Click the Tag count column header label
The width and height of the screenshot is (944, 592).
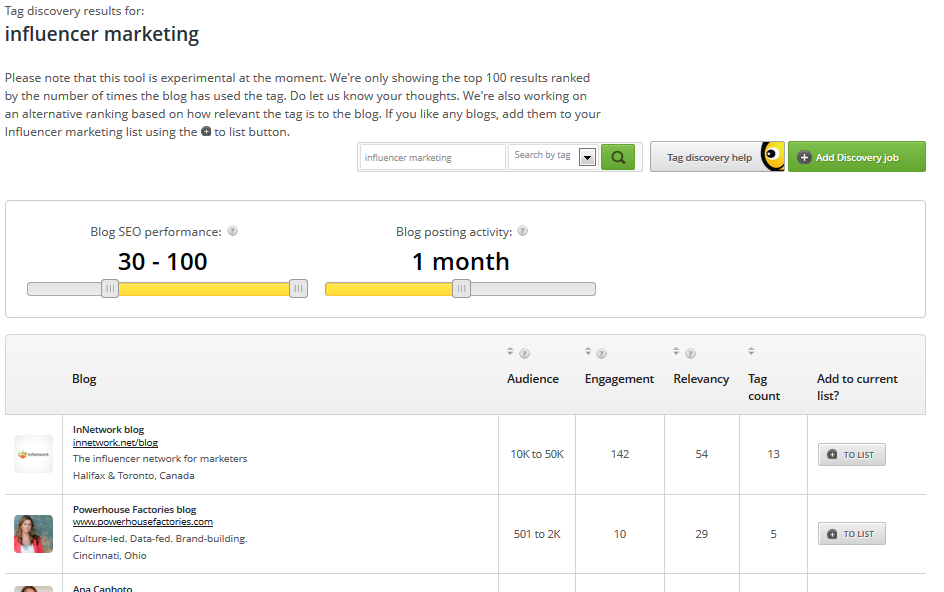point(764,387)
